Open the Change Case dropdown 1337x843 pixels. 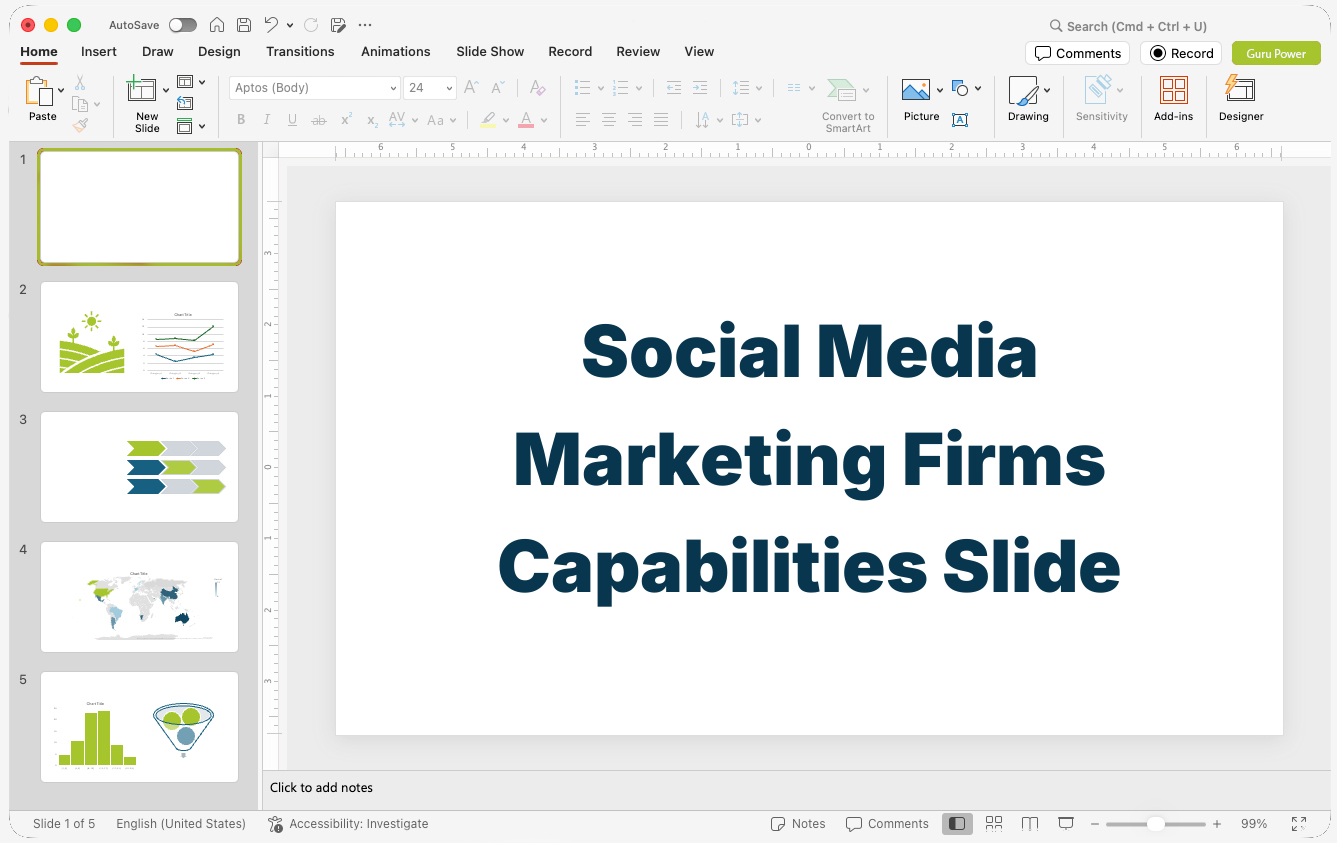tap(441, 120)
